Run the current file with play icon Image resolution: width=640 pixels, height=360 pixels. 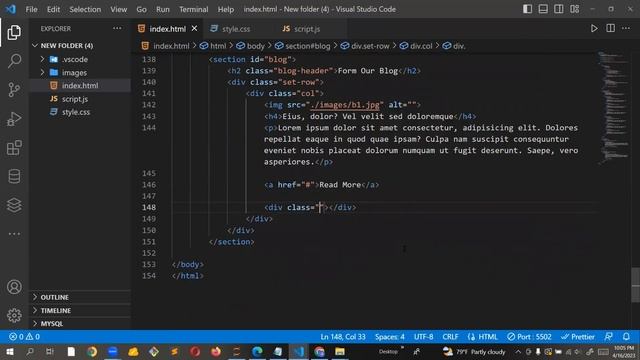coord(594,28)
